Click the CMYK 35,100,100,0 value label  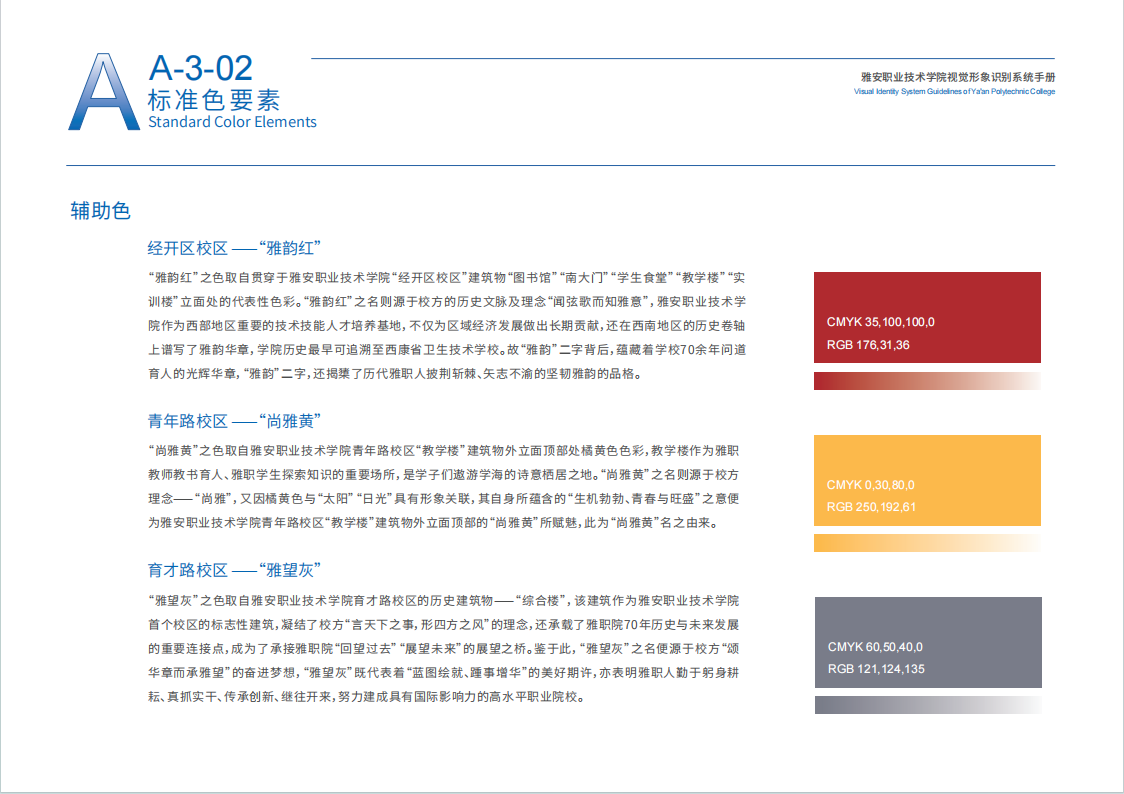click(x=880, y=322)
